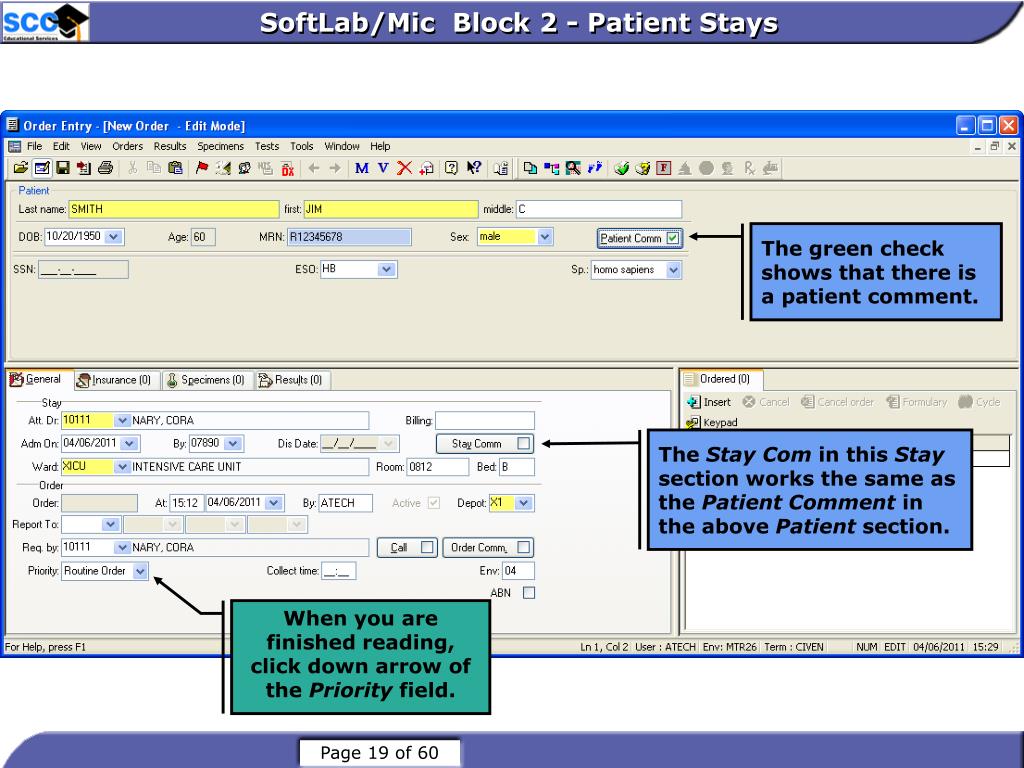The image size is (1024, 768).
Task: Click the Stay Comm button
Action: (x=485, y=443)
